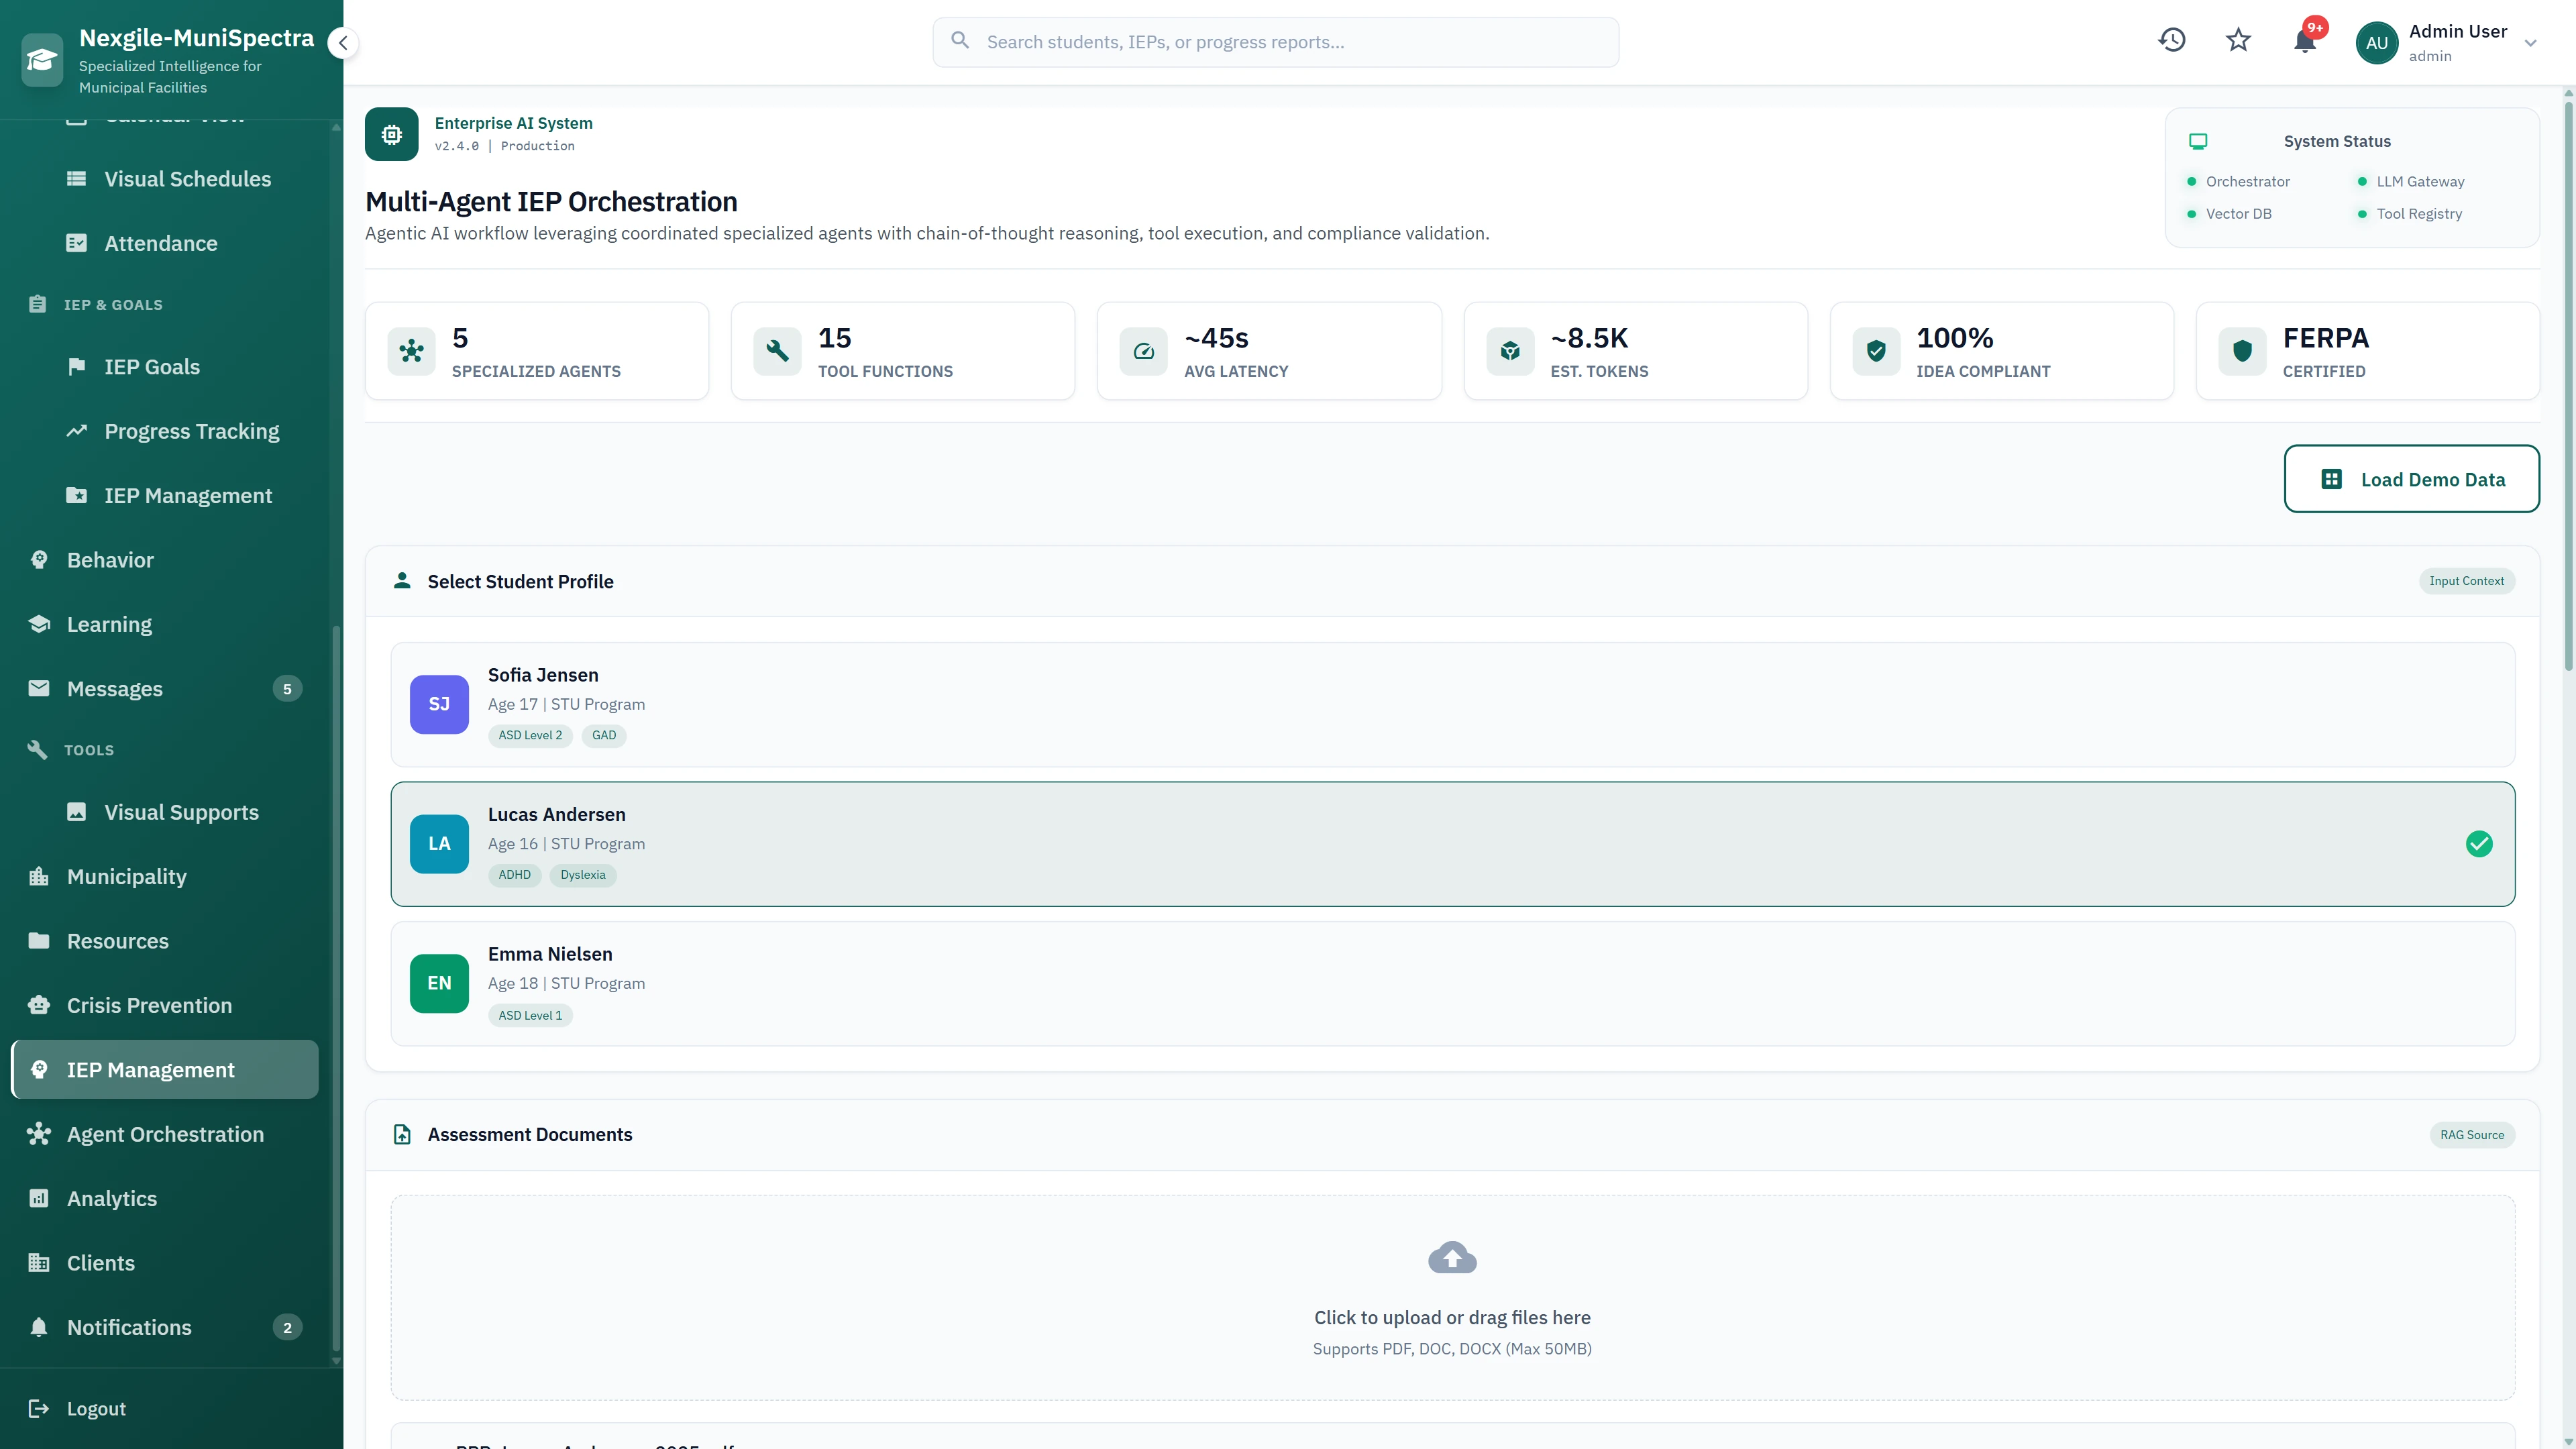Click the Progress Tracking trend icon
This screenshot has height=1449, width=2576.
pos(77,430)
